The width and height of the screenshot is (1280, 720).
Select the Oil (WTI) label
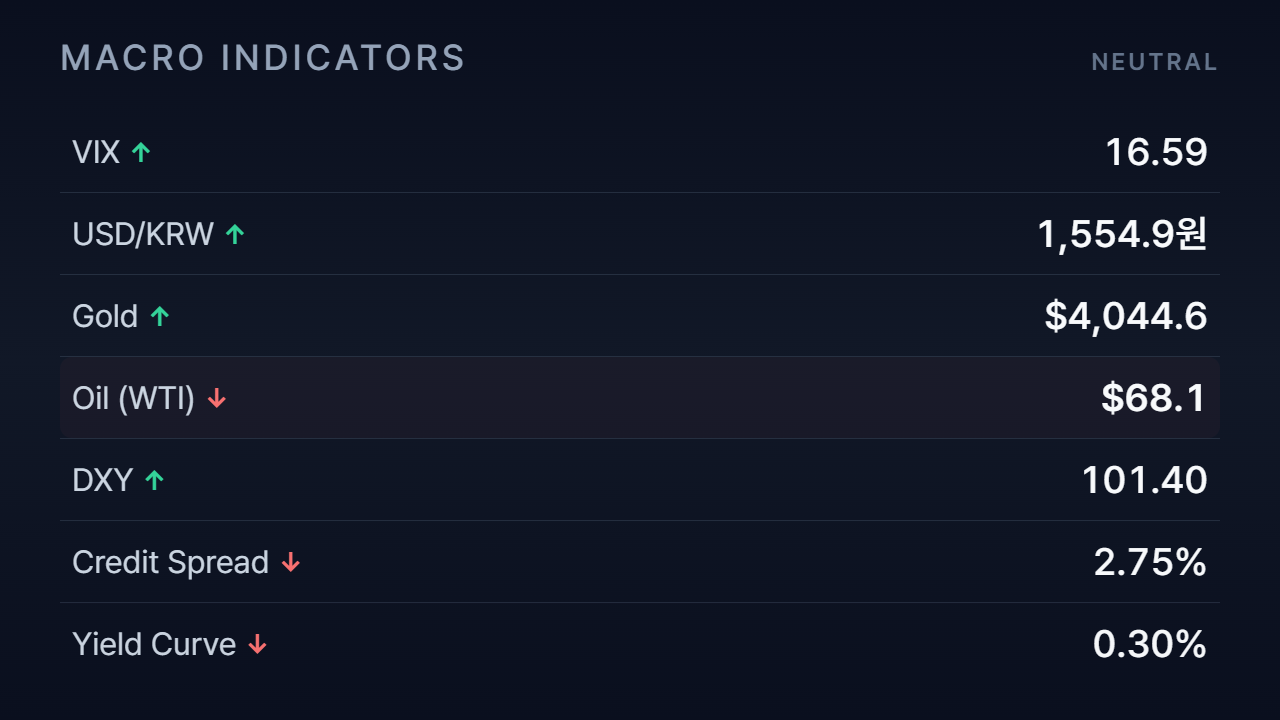[134, 398]
